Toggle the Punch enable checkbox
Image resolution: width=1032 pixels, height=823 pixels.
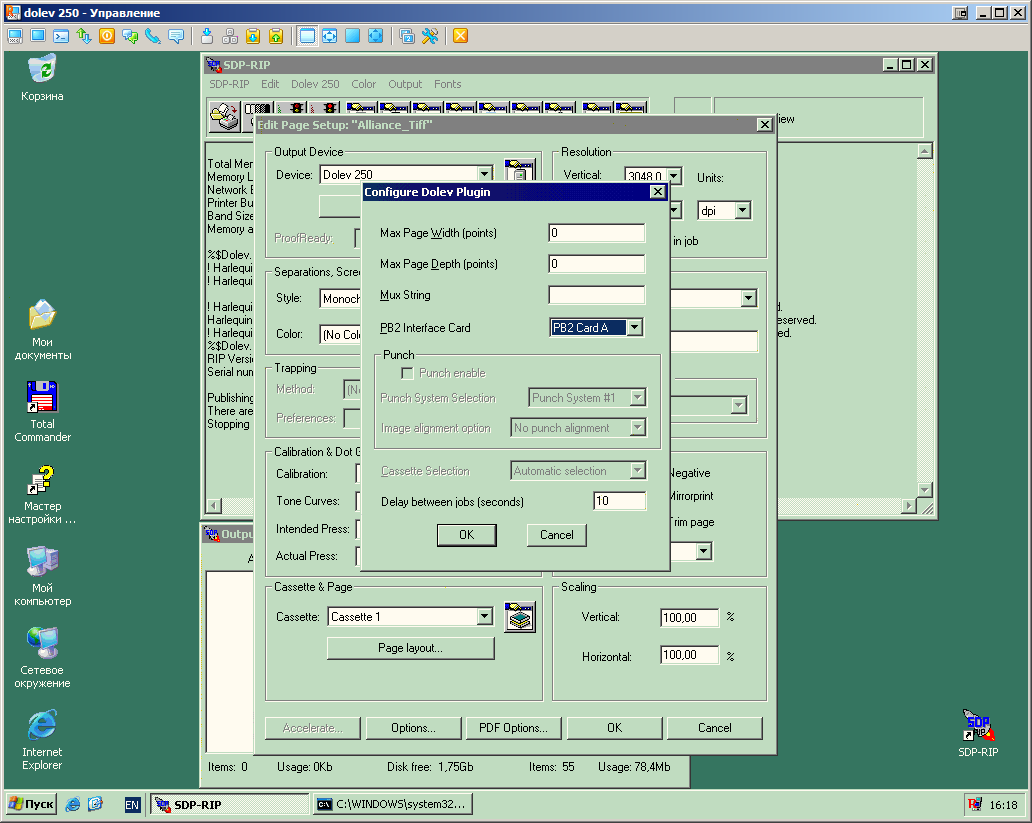[x=407, y=373]
